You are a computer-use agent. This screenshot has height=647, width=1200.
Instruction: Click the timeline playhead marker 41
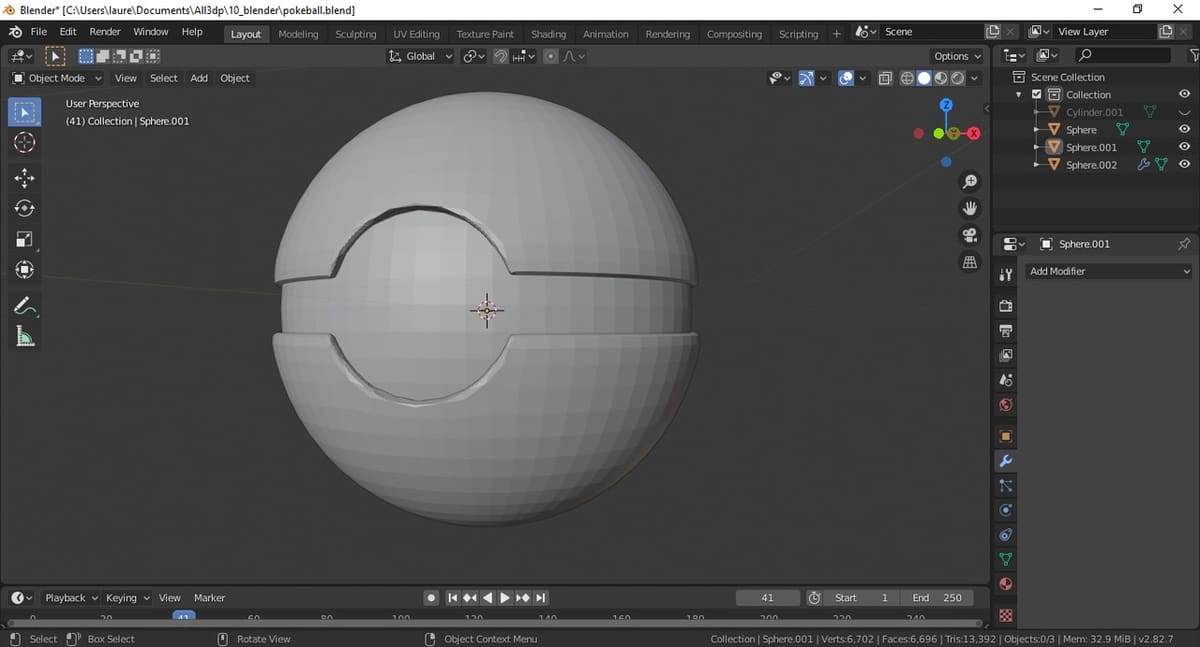tap(184, 618)
